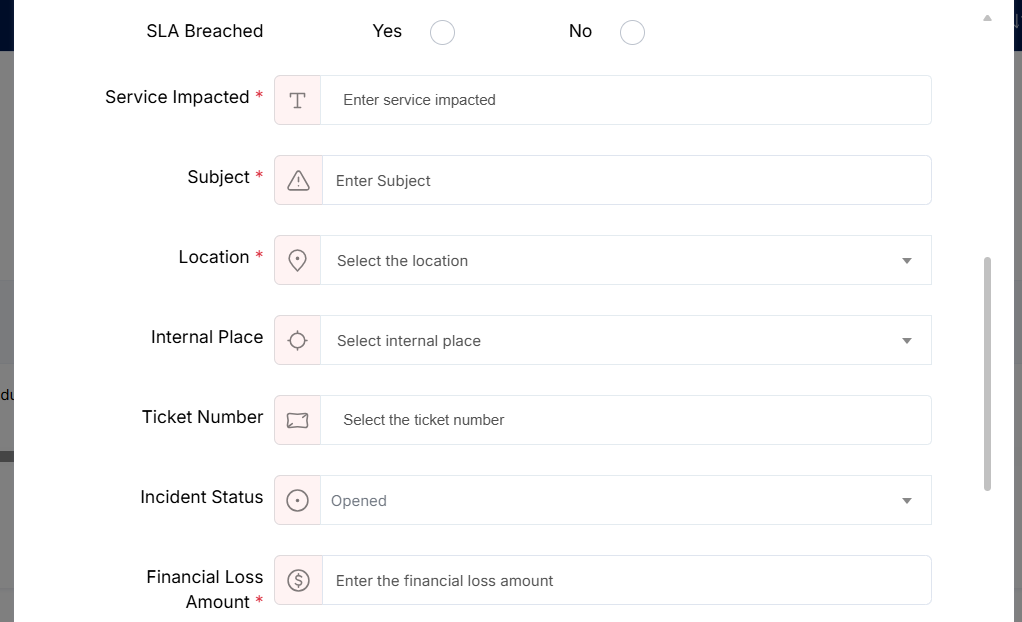Focus the Enter service impacted field
Screen dimensions: 1022x622
pyautogui.click(x=626, y=100)
